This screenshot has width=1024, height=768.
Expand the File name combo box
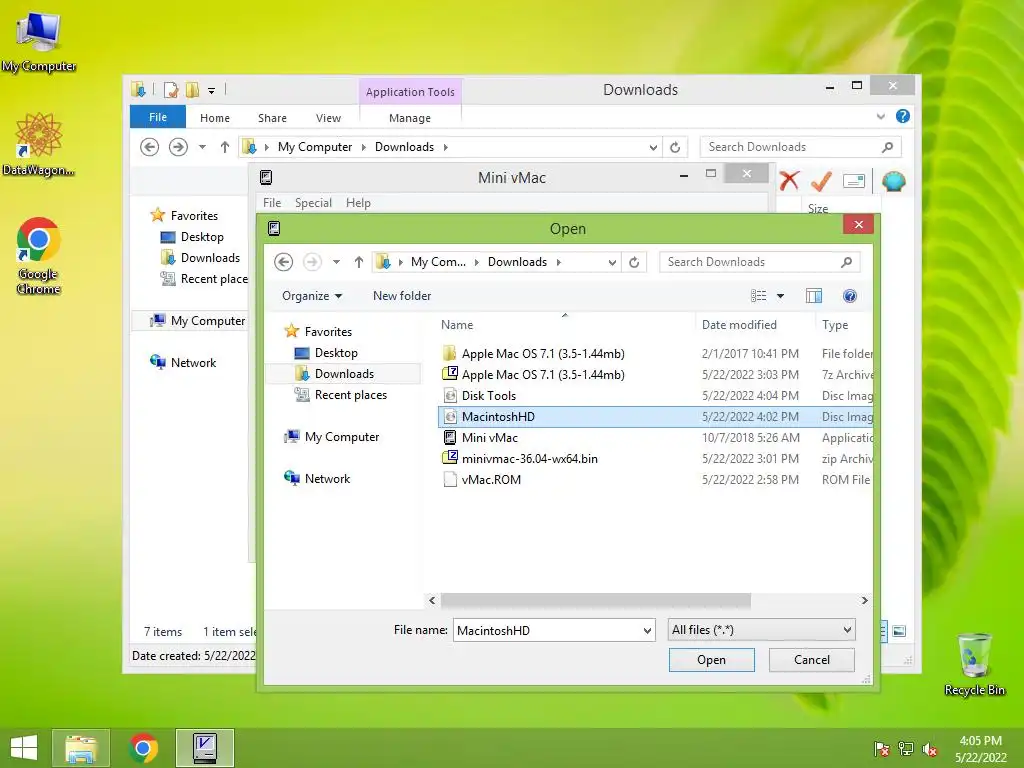coord(647,630)
